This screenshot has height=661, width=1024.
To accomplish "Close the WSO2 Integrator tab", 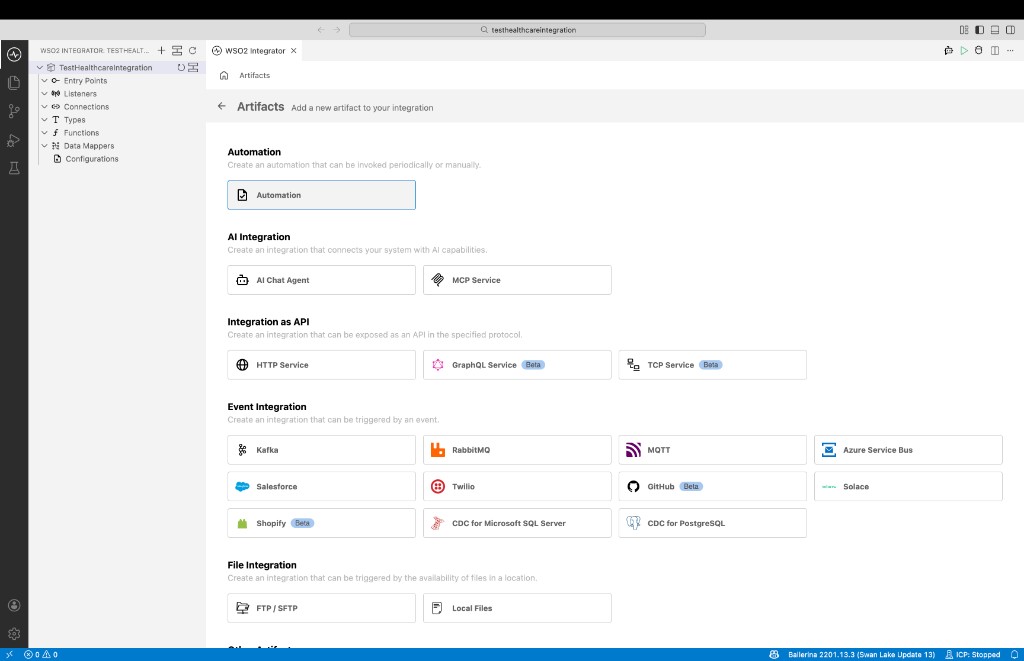I will tap(294, 50).
